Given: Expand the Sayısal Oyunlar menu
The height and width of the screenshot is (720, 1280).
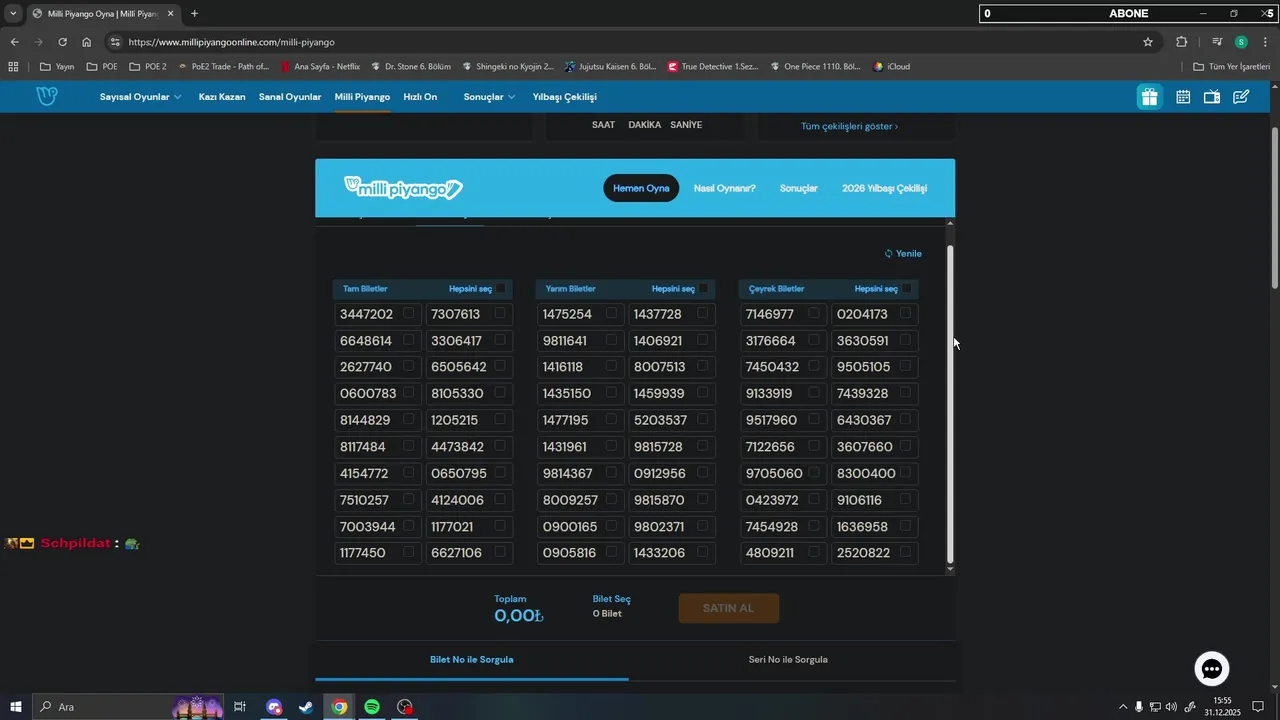Looking at the screenshot, I should (140, 97).
